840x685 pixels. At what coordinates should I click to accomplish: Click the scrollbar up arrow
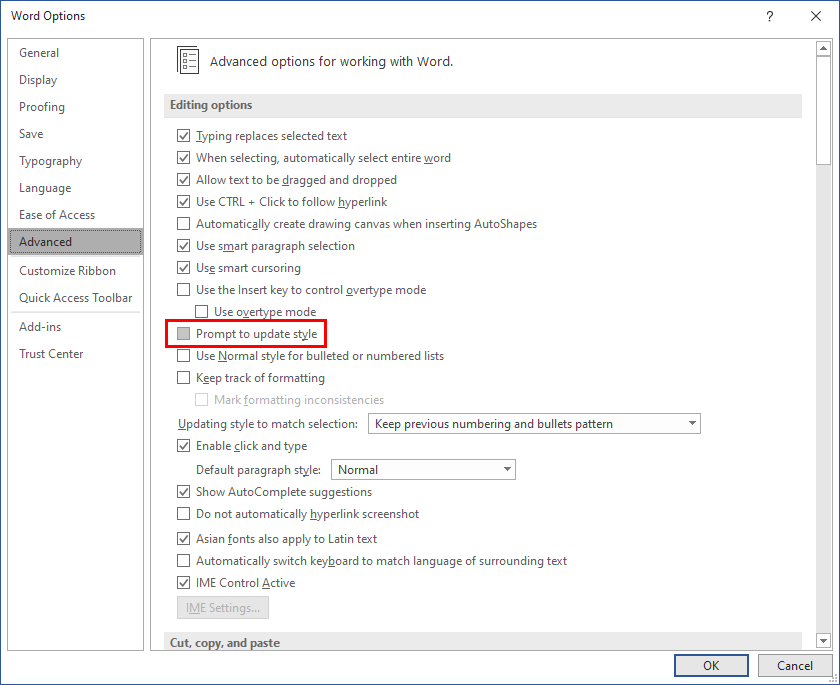click(823, 49)
